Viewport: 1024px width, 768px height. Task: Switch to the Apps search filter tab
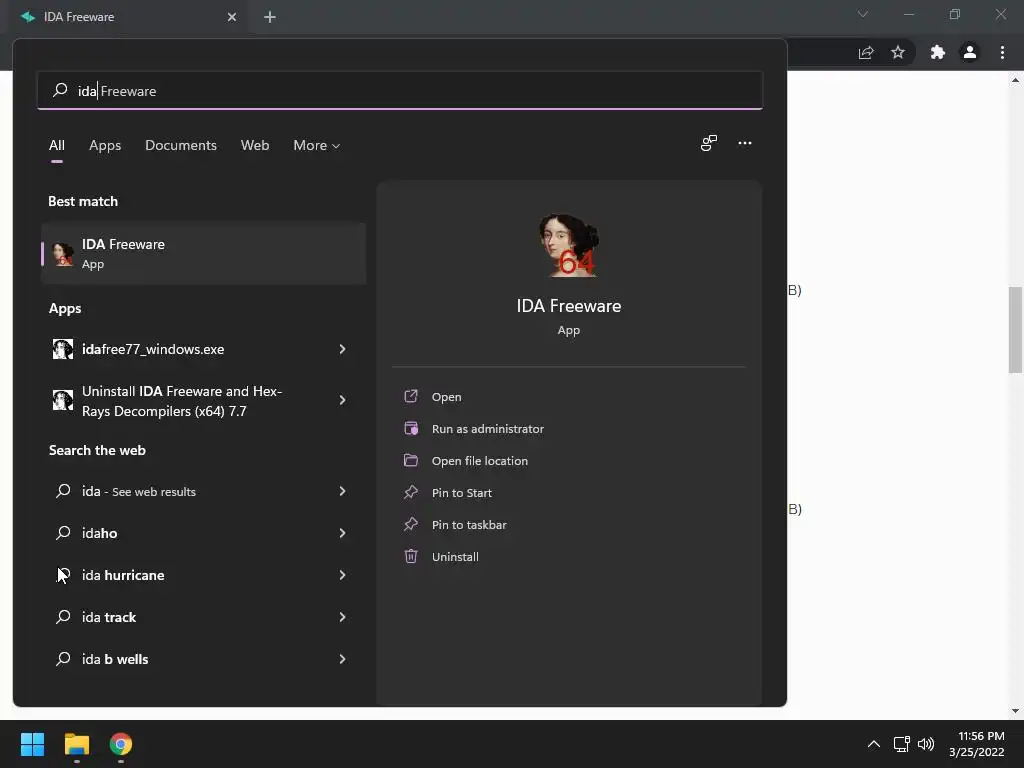(x=105, y=146)
